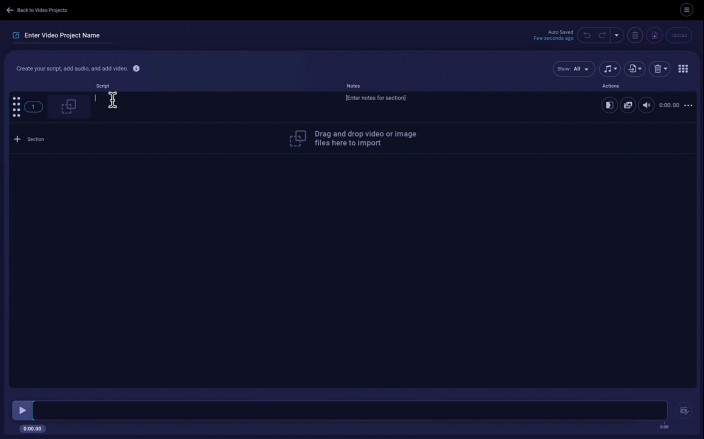Open the import file dropdown
Screen dimensions: 704x439
click(x=634, y=69)
